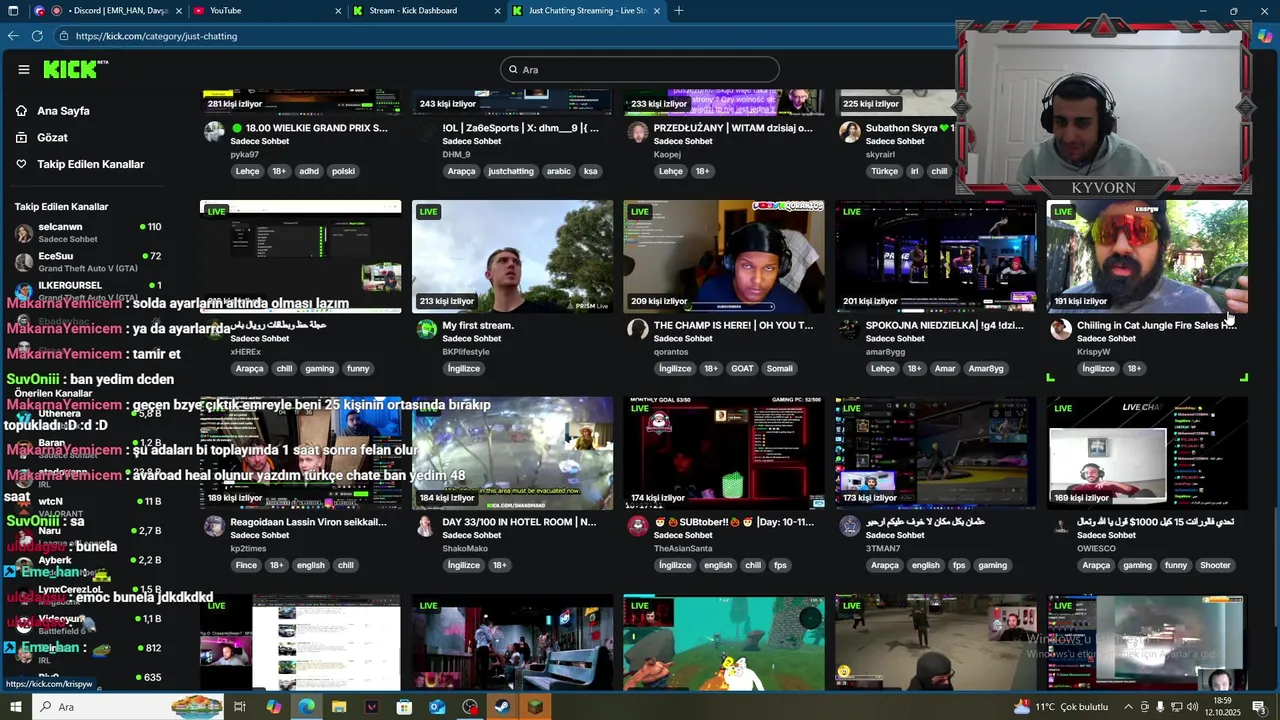Switch to the Discord EMR_HAN tab
This screenshot has height=720, width=1280.
coord(110,11)
